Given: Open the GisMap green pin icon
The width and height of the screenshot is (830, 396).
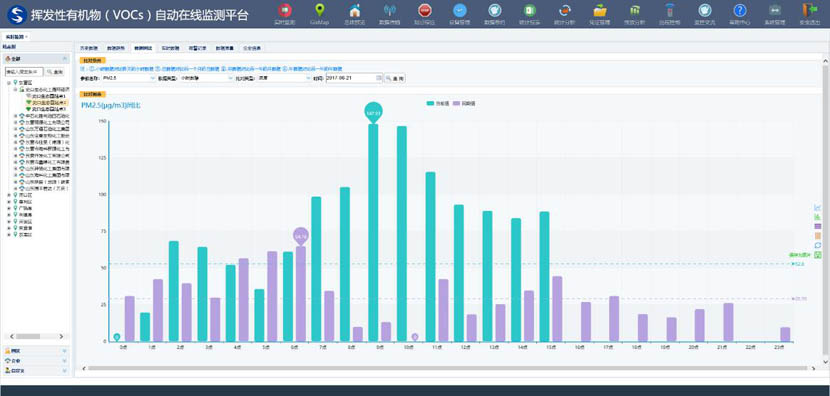Looking at the screenshot, I should 319,10.
